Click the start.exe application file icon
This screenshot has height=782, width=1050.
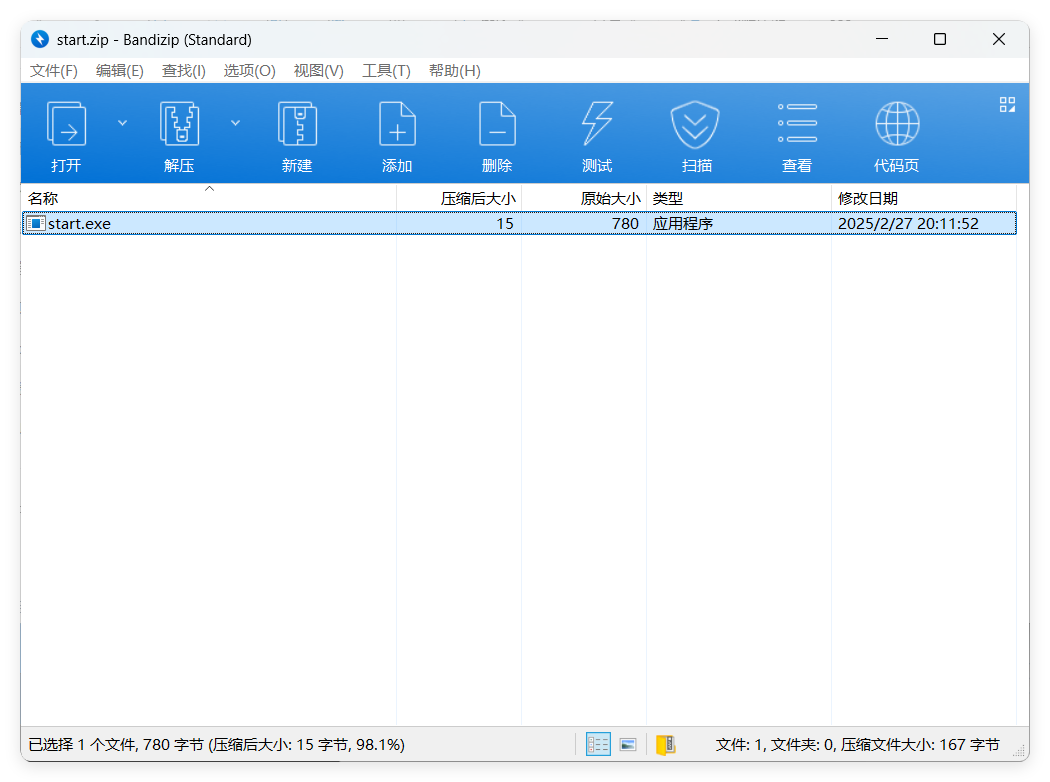(x=36, y=224)
